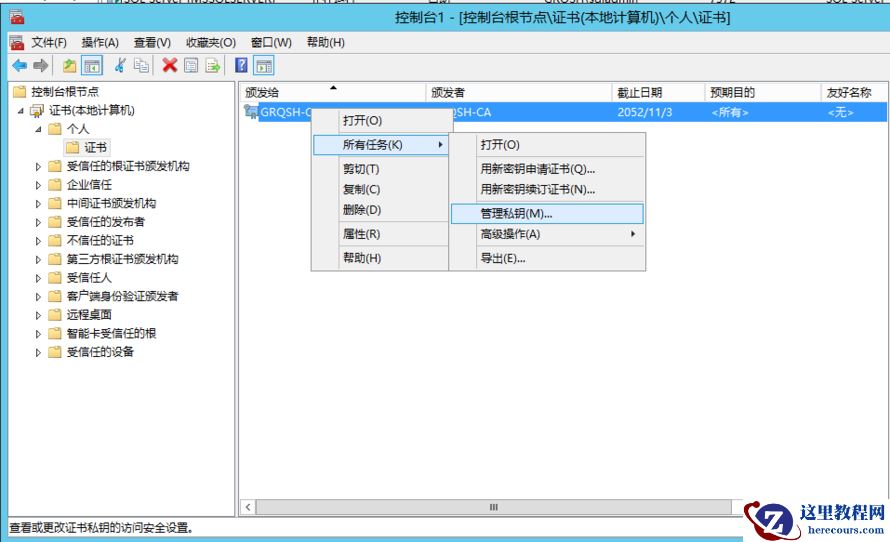Click the Up one level folder icon
The image size is (890, 542).
(x=69, y=66)
